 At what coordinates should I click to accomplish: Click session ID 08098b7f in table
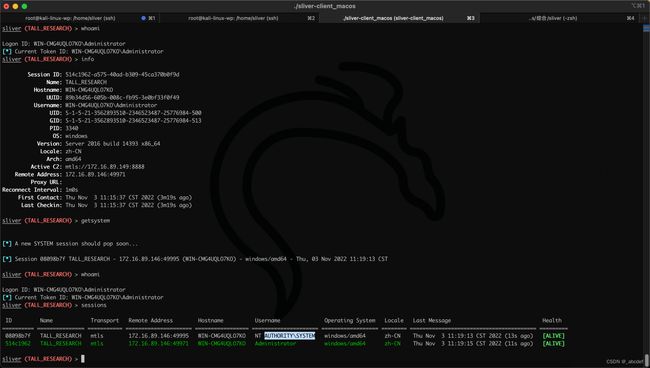coord(18,336)
